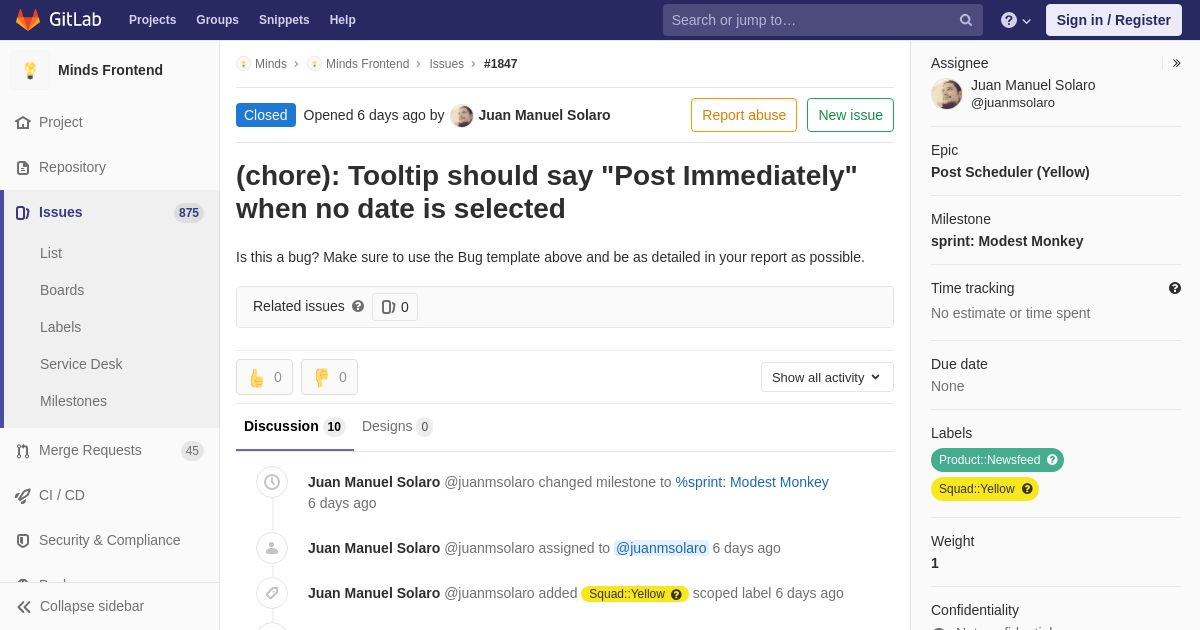Click the Report abuse button

coord(744,115)
